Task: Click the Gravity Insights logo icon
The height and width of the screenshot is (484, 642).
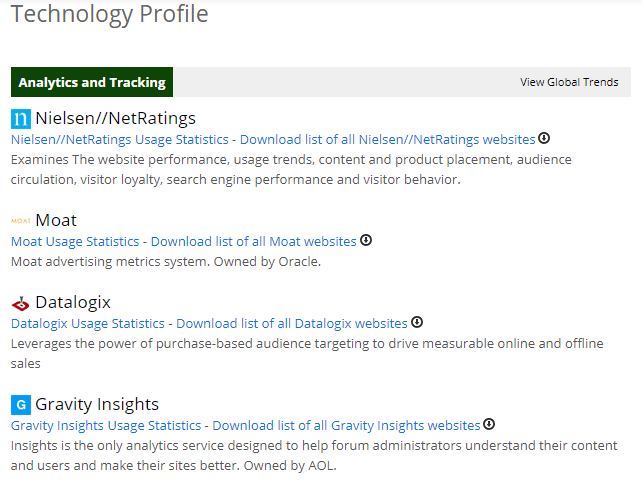Action: 20,405
